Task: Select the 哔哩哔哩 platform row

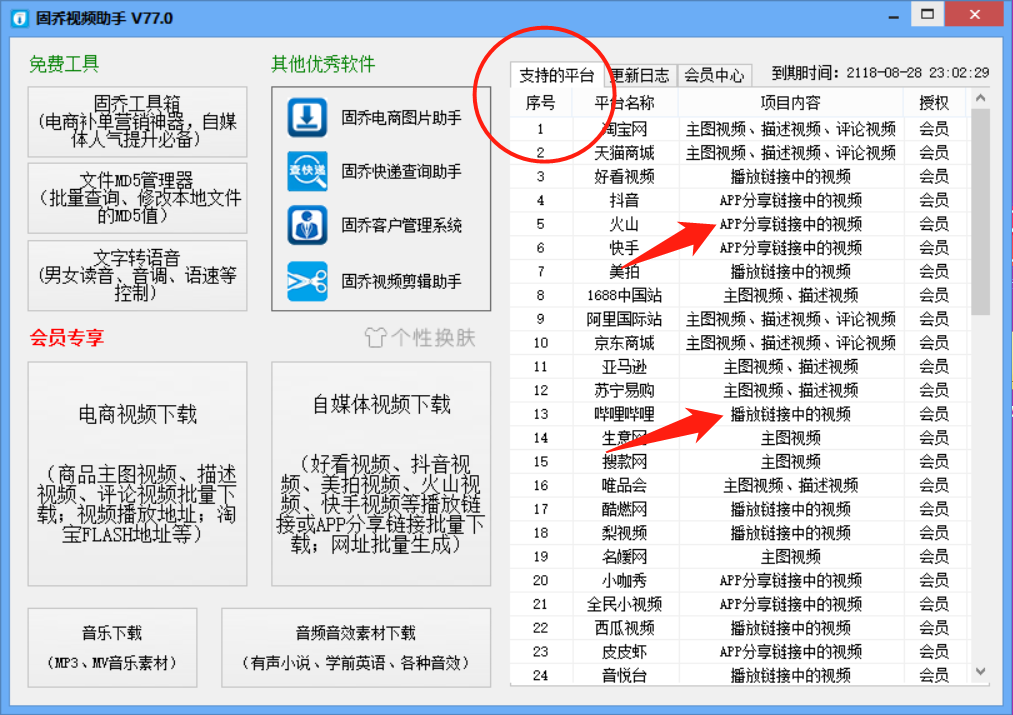Action: [623, 414]
